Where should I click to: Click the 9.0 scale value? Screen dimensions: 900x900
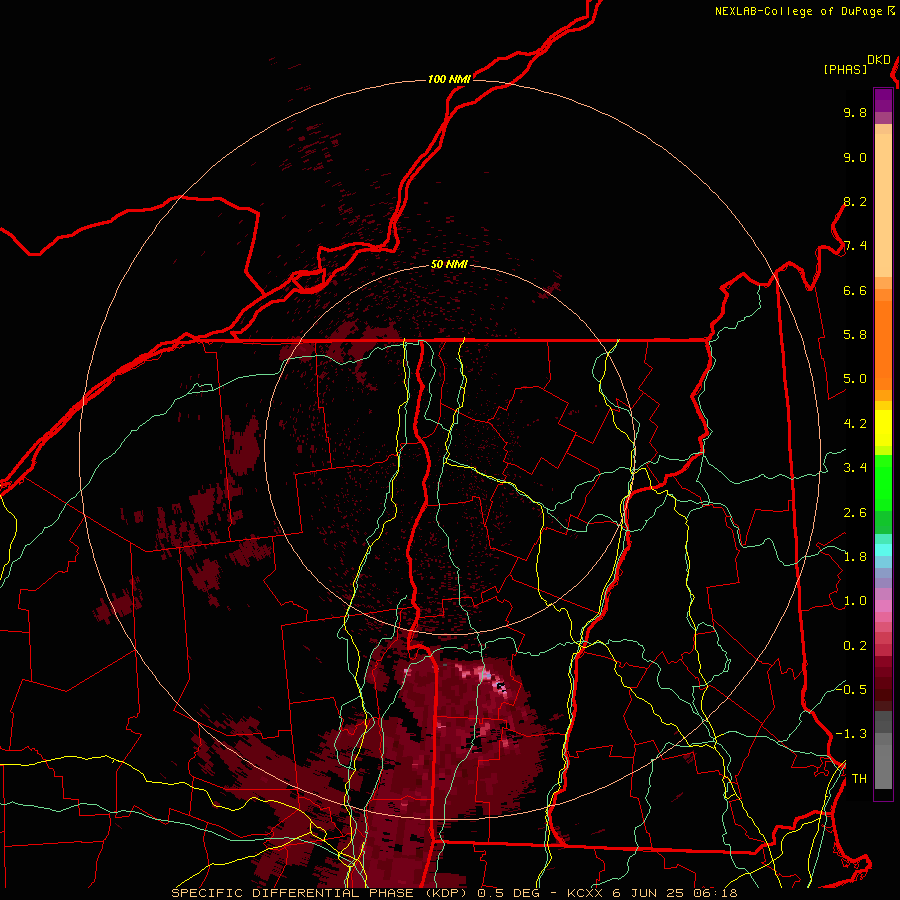pyautogui.click(x=855, y=157)
